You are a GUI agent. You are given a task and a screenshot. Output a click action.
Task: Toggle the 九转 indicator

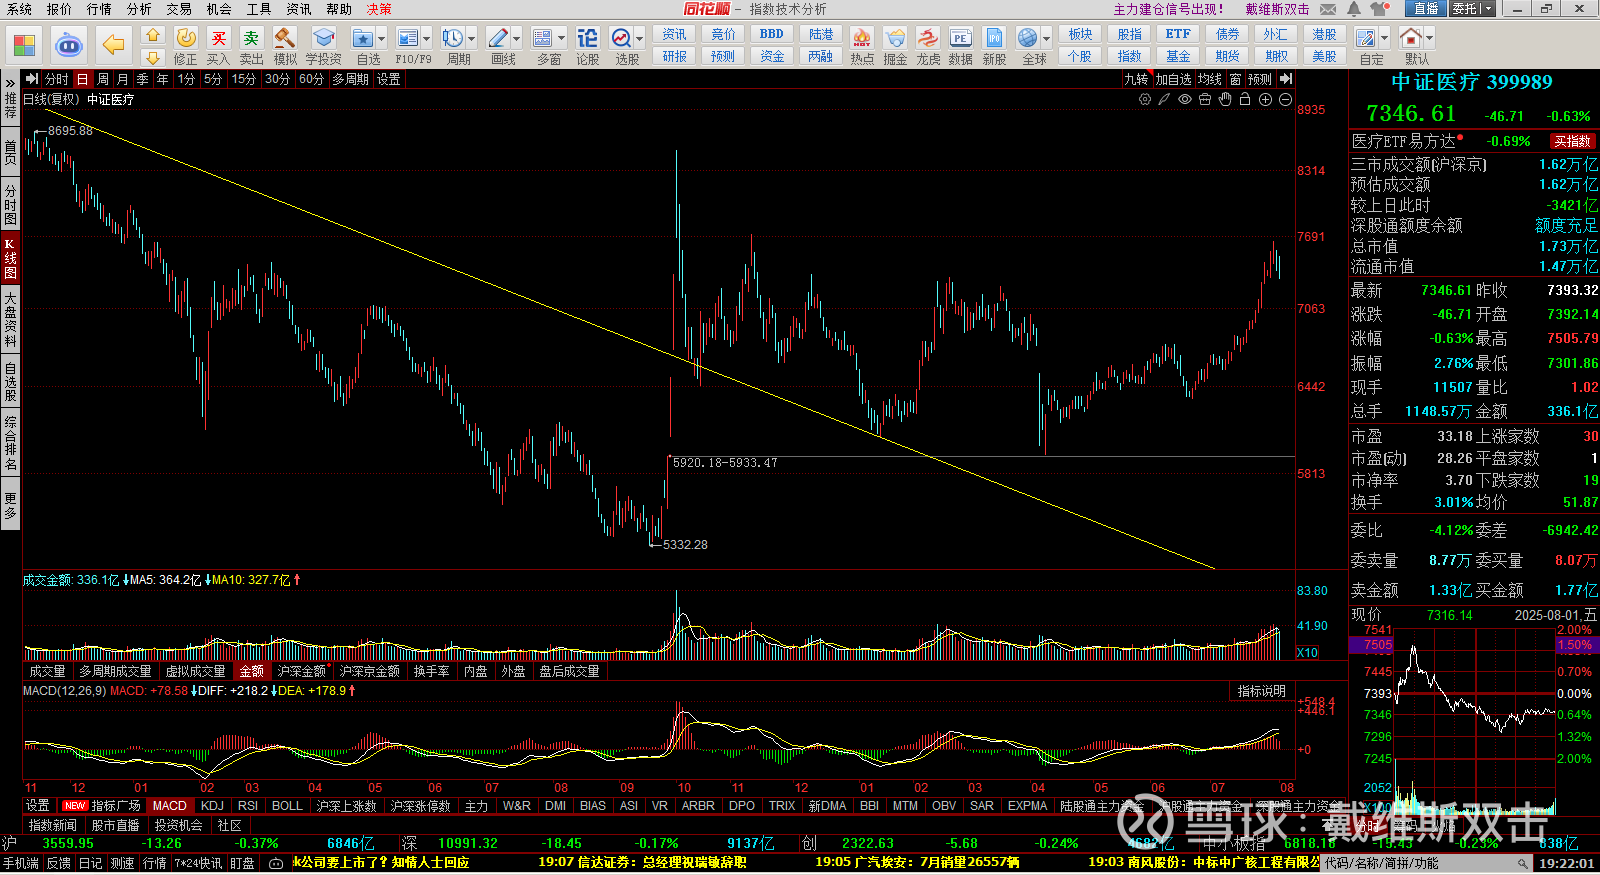[x=1136, y=79]
